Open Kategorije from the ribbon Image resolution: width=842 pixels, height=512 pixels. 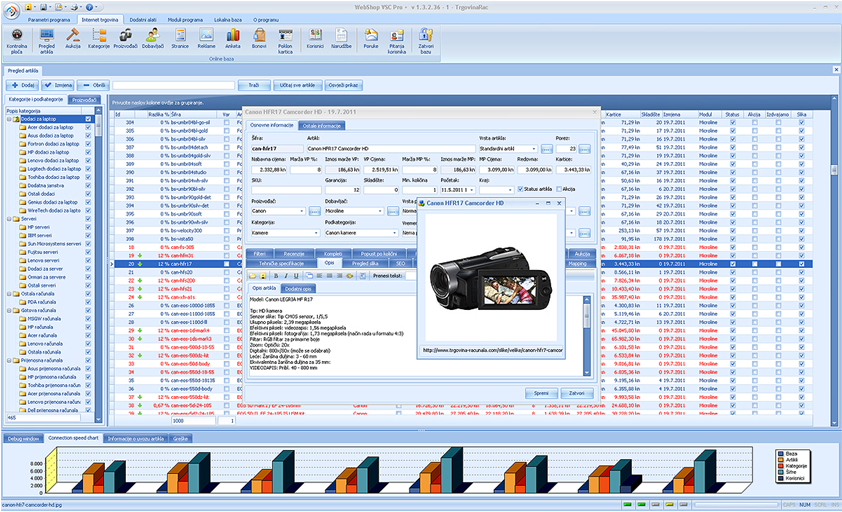99,39
